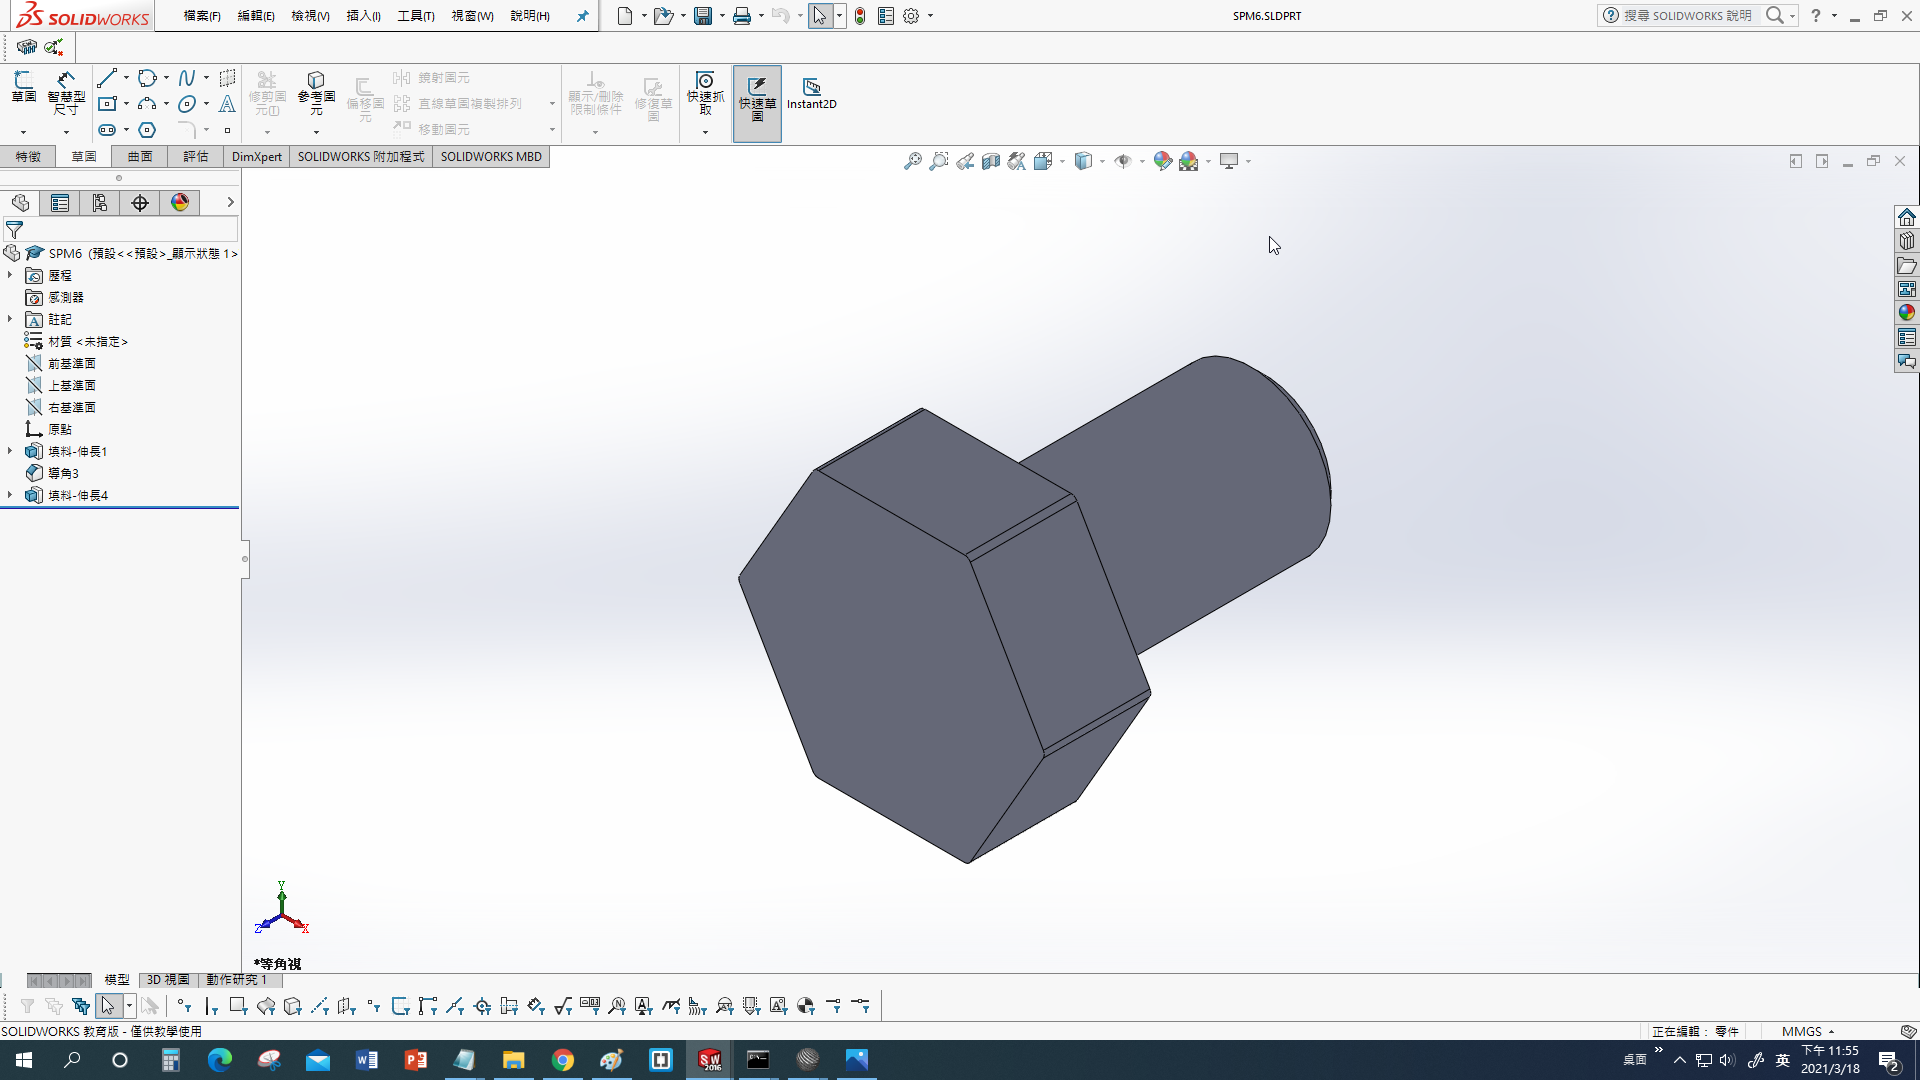
Task: Open dropdown arrow below 快速抓取
Action: pyautogui.click(x=705, y=132)
